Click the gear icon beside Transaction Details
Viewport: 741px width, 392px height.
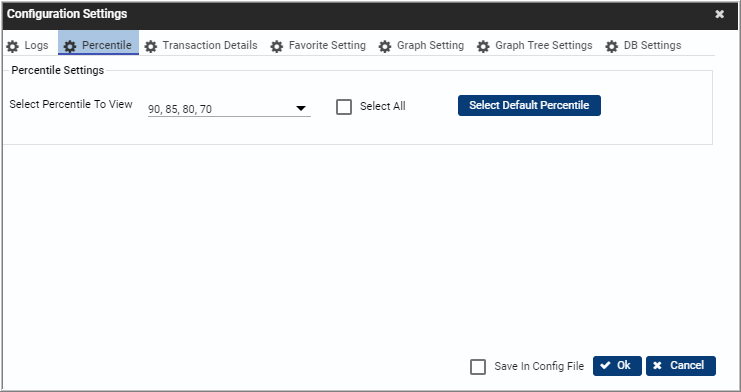click(151, 46)
